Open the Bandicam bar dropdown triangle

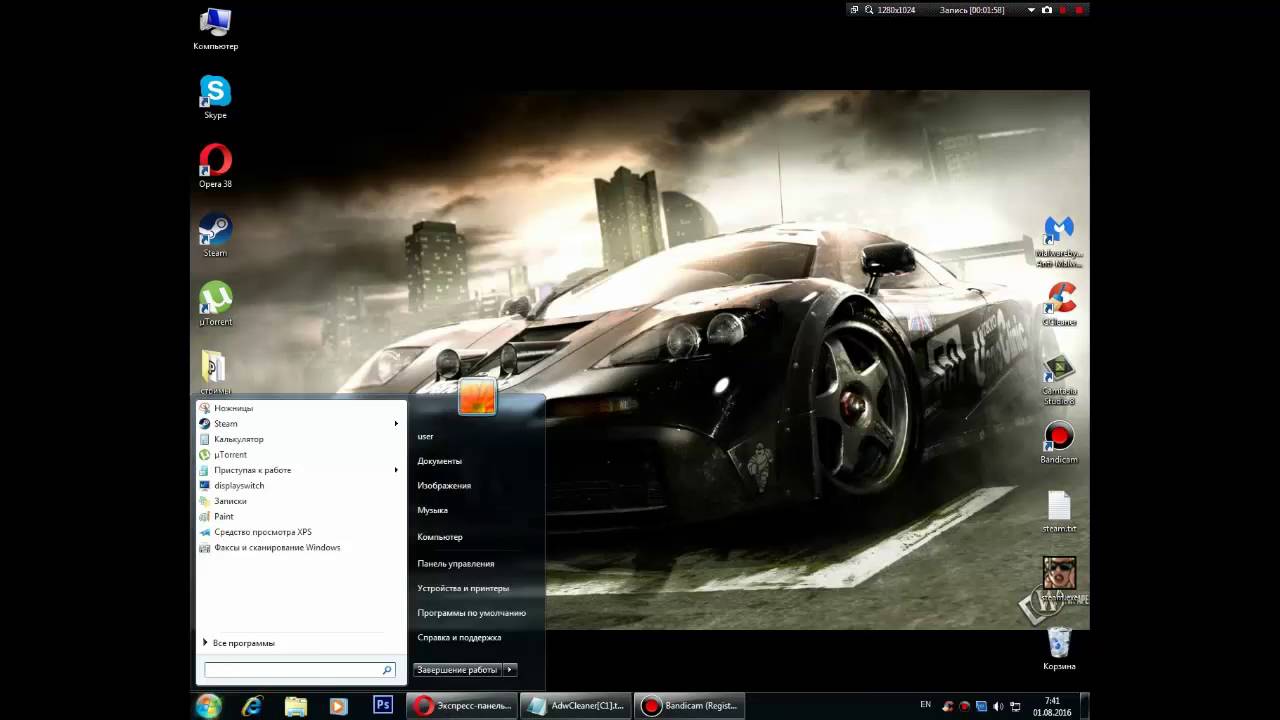[1032, 10]
